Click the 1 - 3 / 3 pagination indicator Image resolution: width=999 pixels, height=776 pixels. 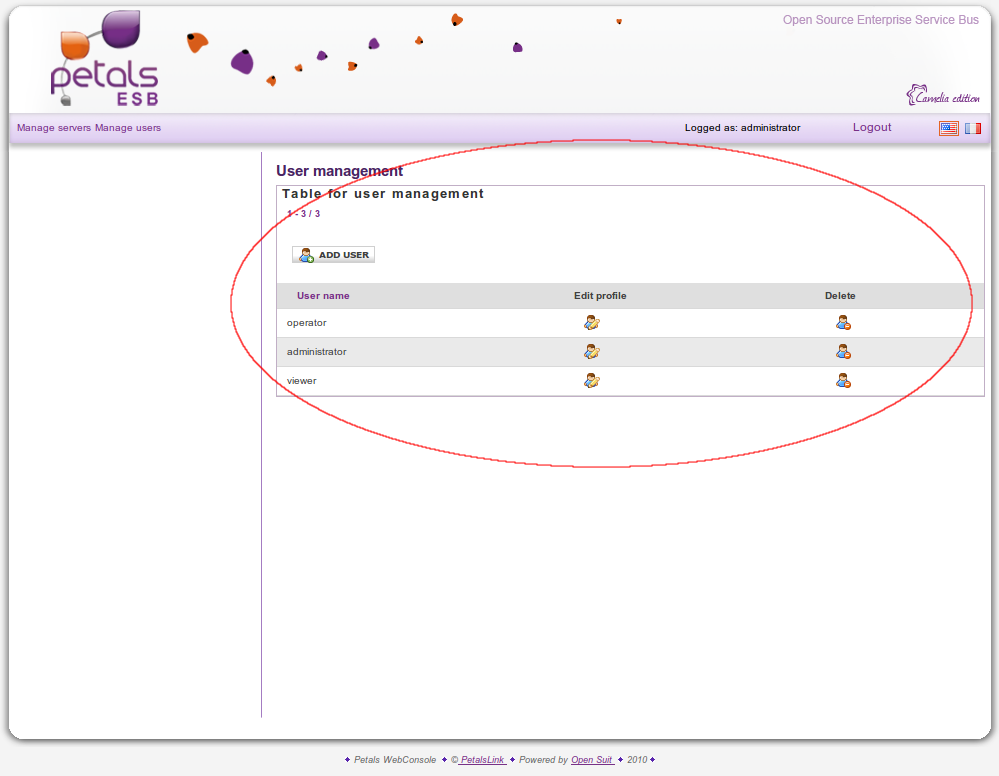(304, 214)
